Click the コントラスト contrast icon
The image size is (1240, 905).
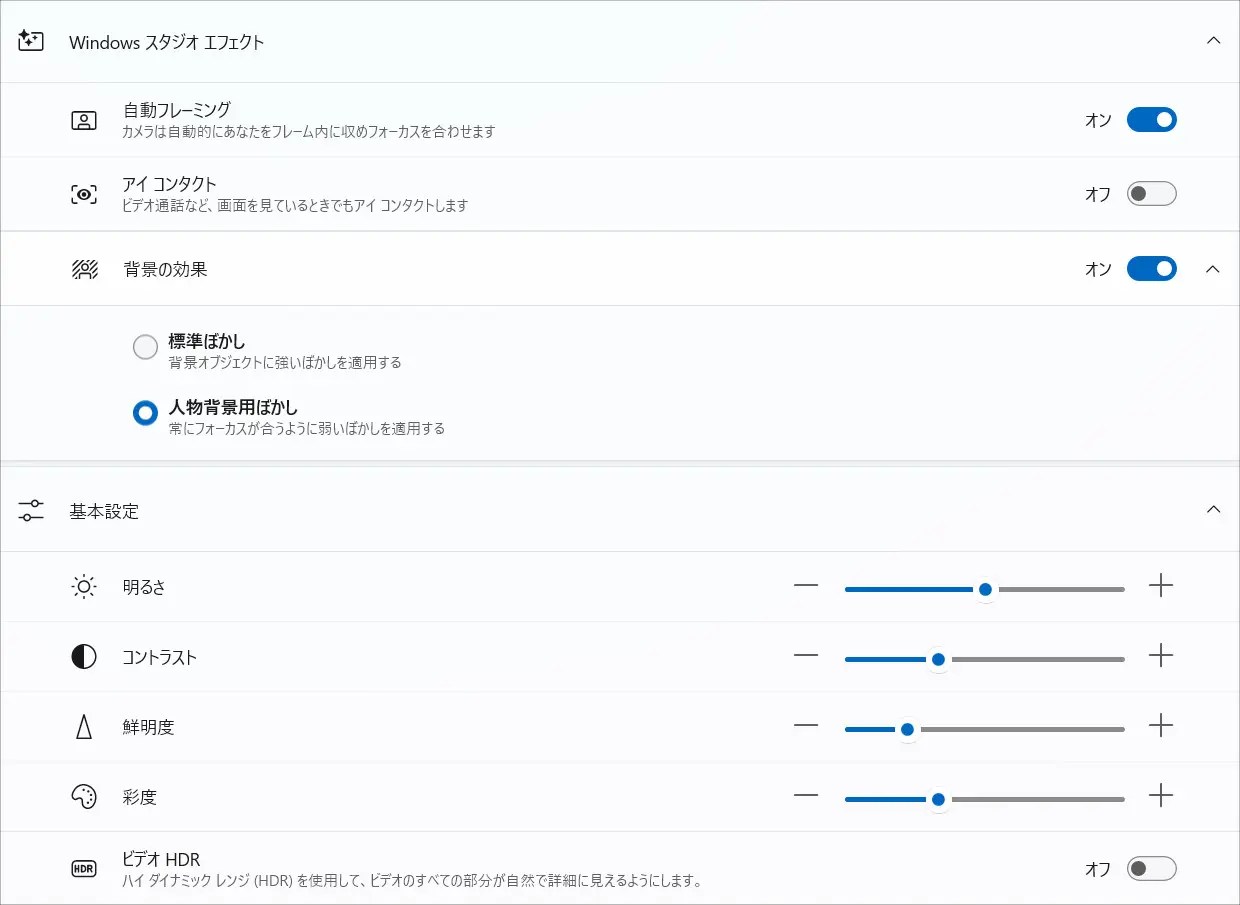point(84,657)
